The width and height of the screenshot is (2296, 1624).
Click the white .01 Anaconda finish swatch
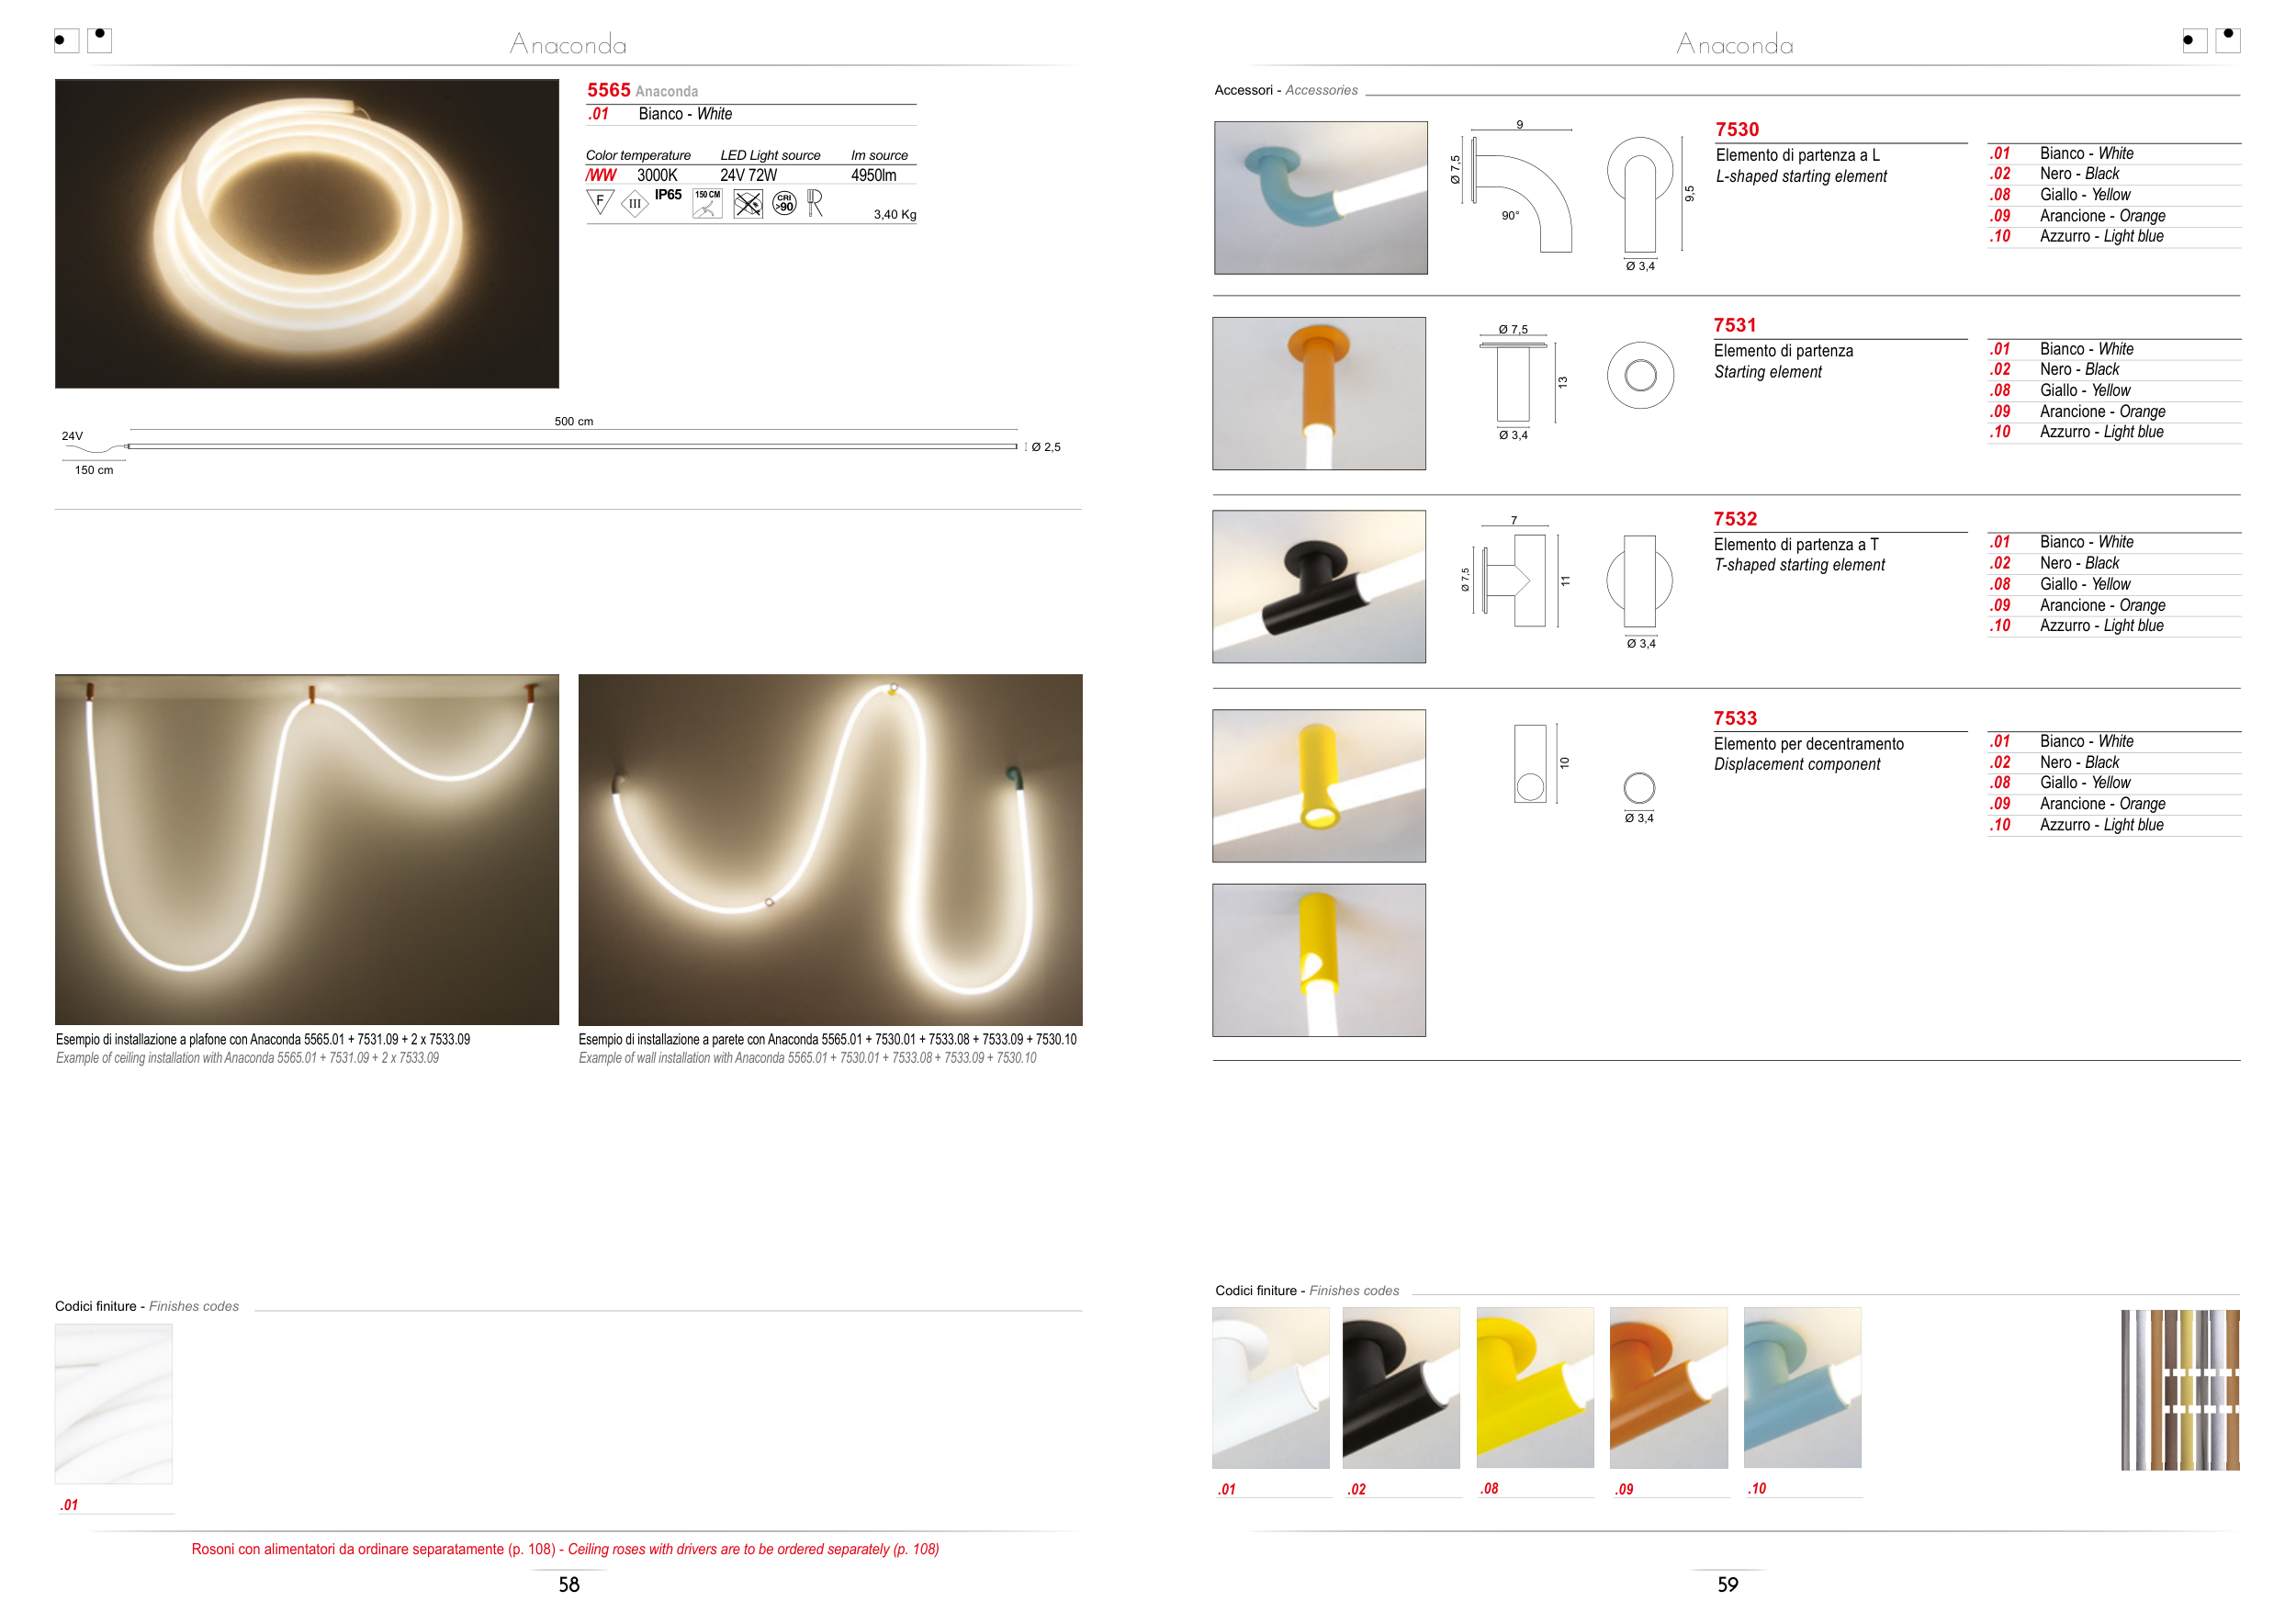point(113,1403)
